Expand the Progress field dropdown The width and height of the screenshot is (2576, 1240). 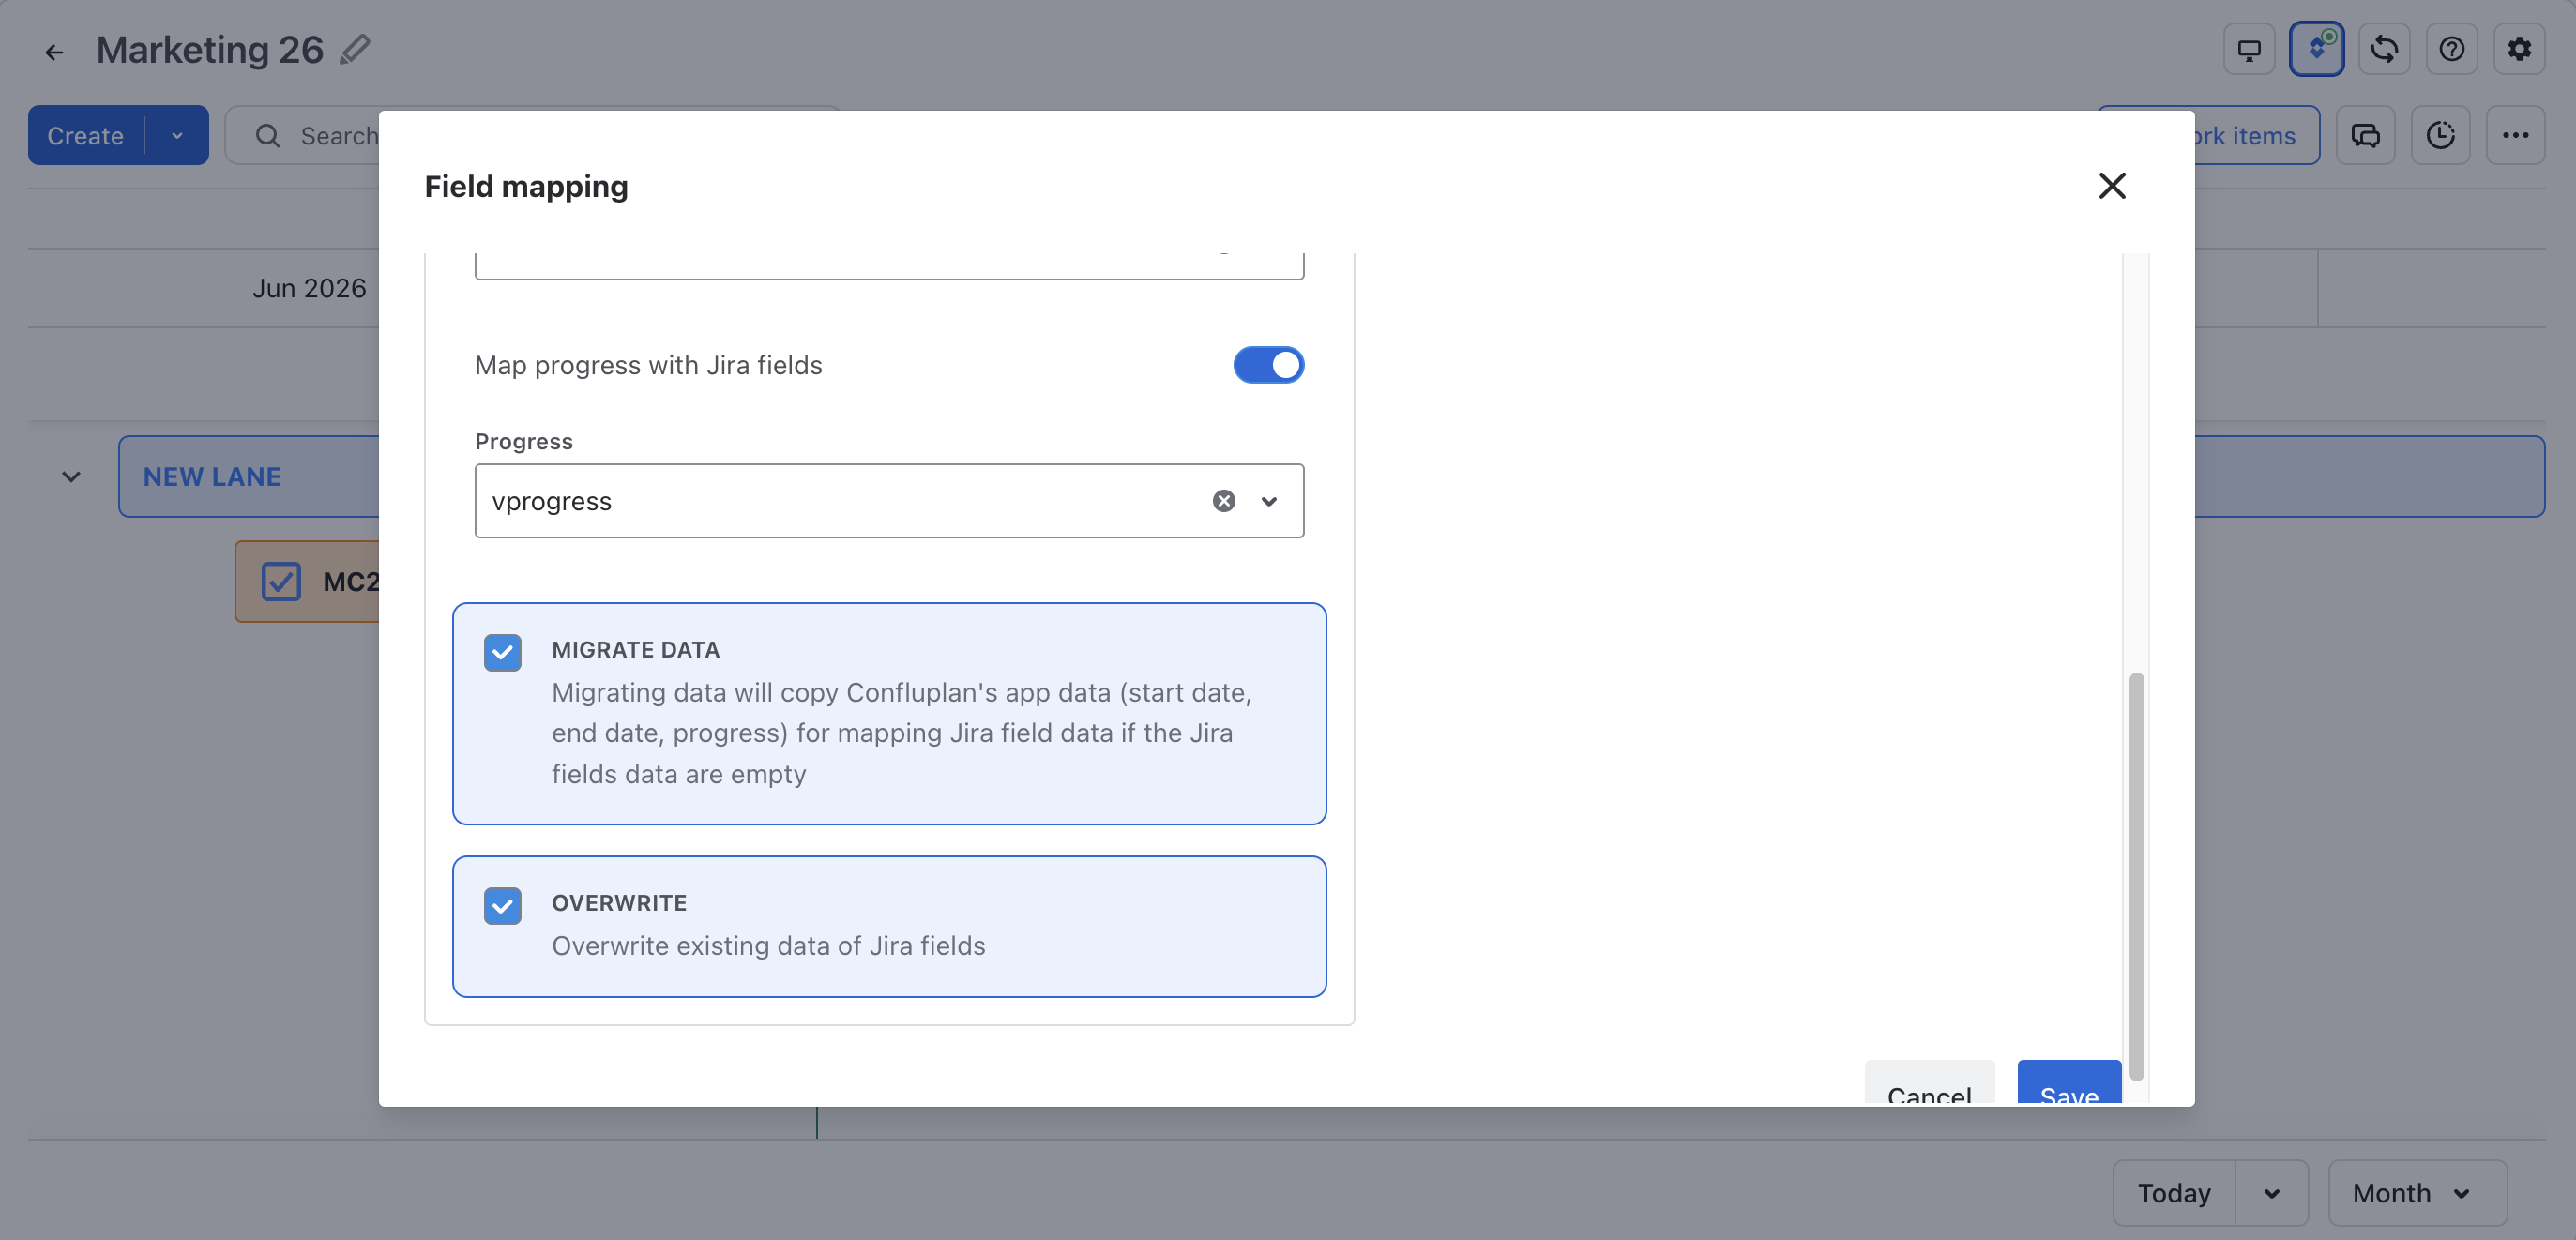1269,501
